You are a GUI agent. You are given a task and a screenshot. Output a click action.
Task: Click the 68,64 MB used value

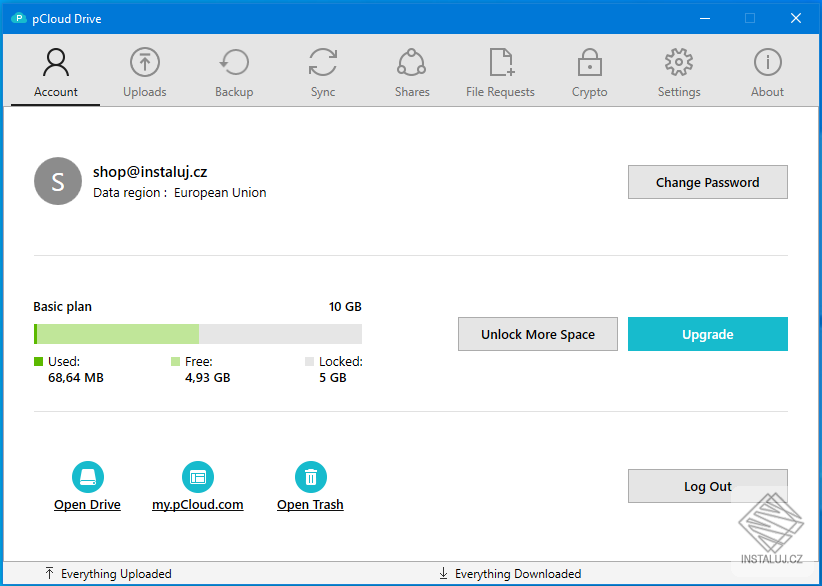(x=76, y=377)
